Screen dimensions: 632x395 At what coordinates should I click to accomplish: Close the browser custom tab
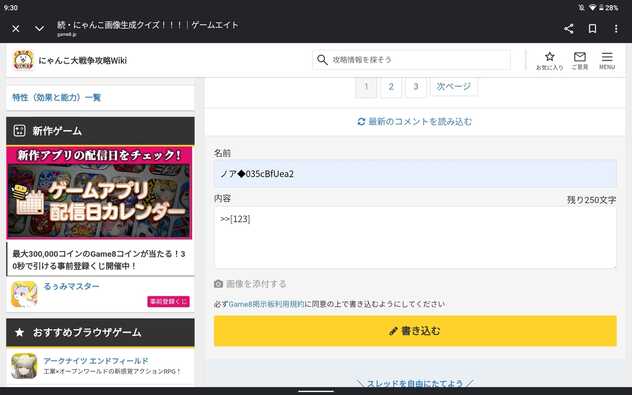pos(16,29)
